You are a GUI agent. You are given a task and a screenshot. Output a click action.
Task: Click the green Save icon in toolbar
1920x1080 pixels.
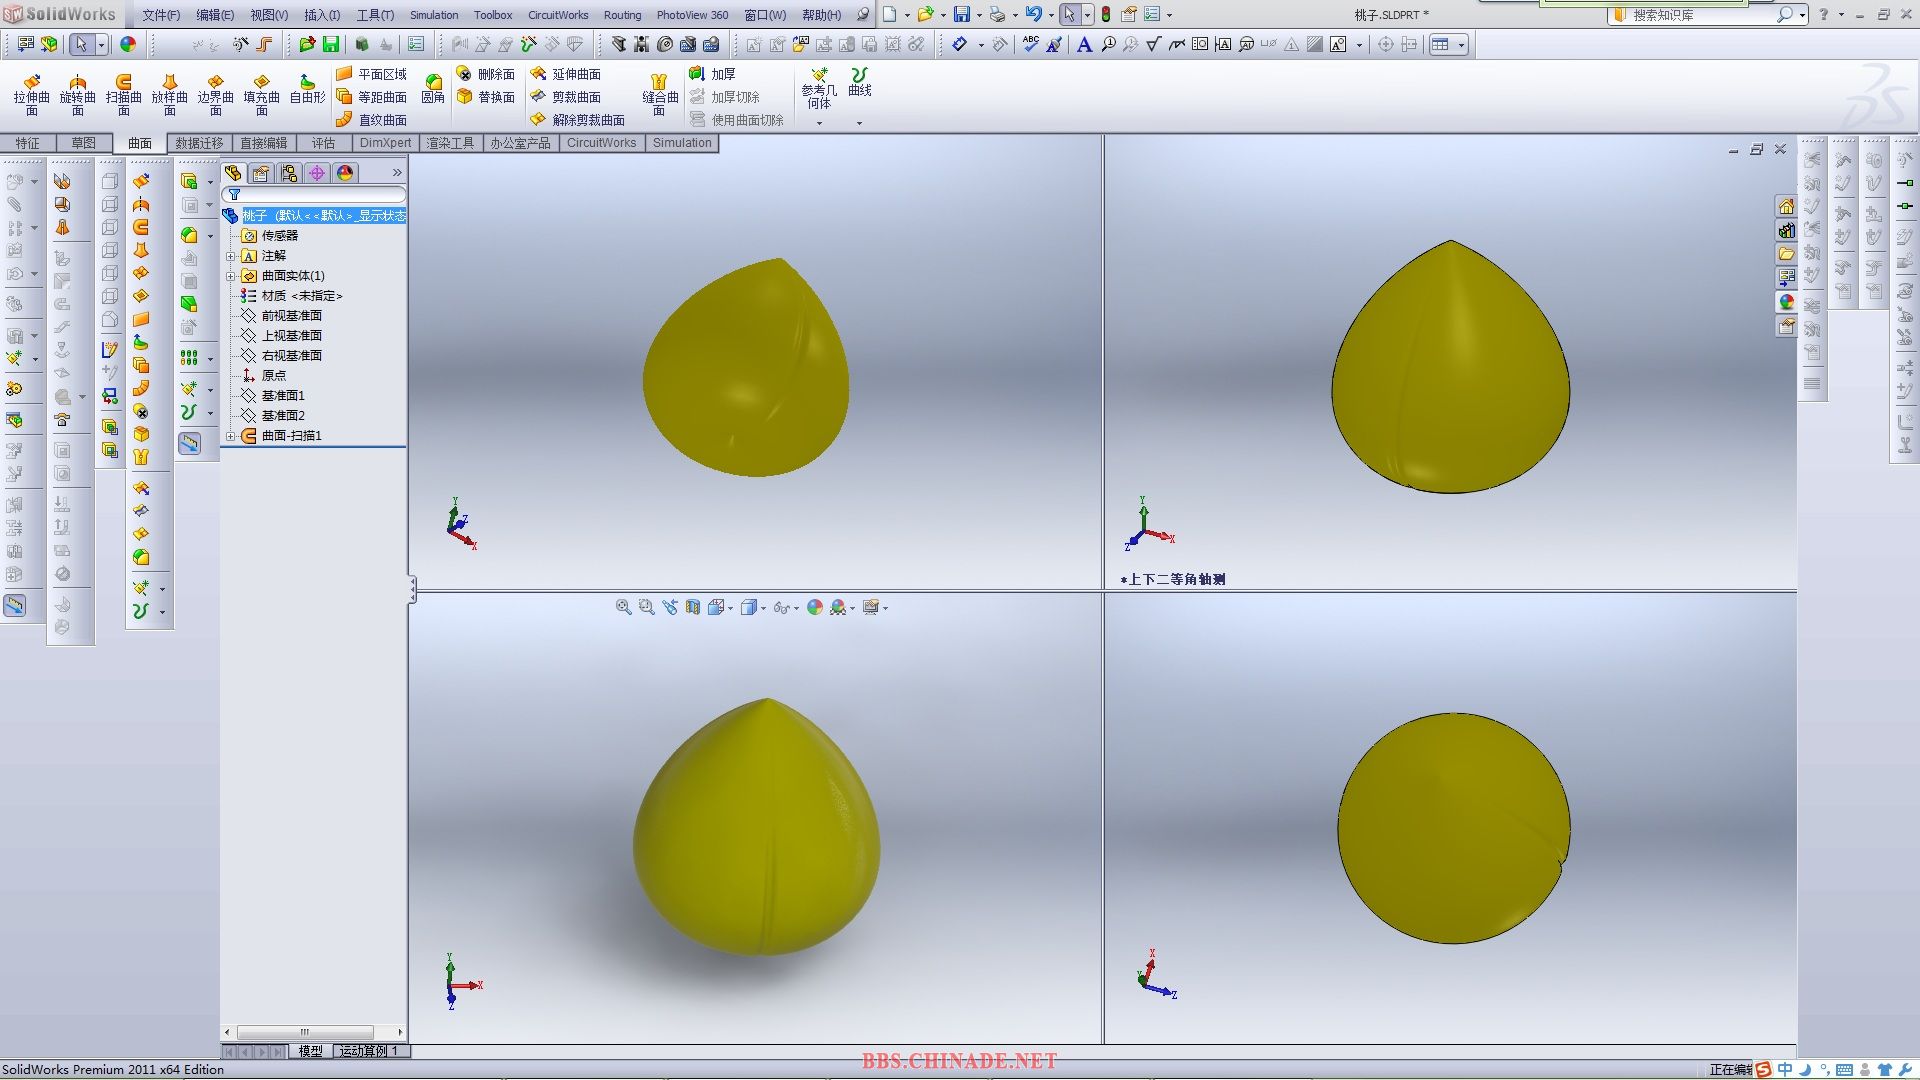pyautogui.click(x=330, y=44)
